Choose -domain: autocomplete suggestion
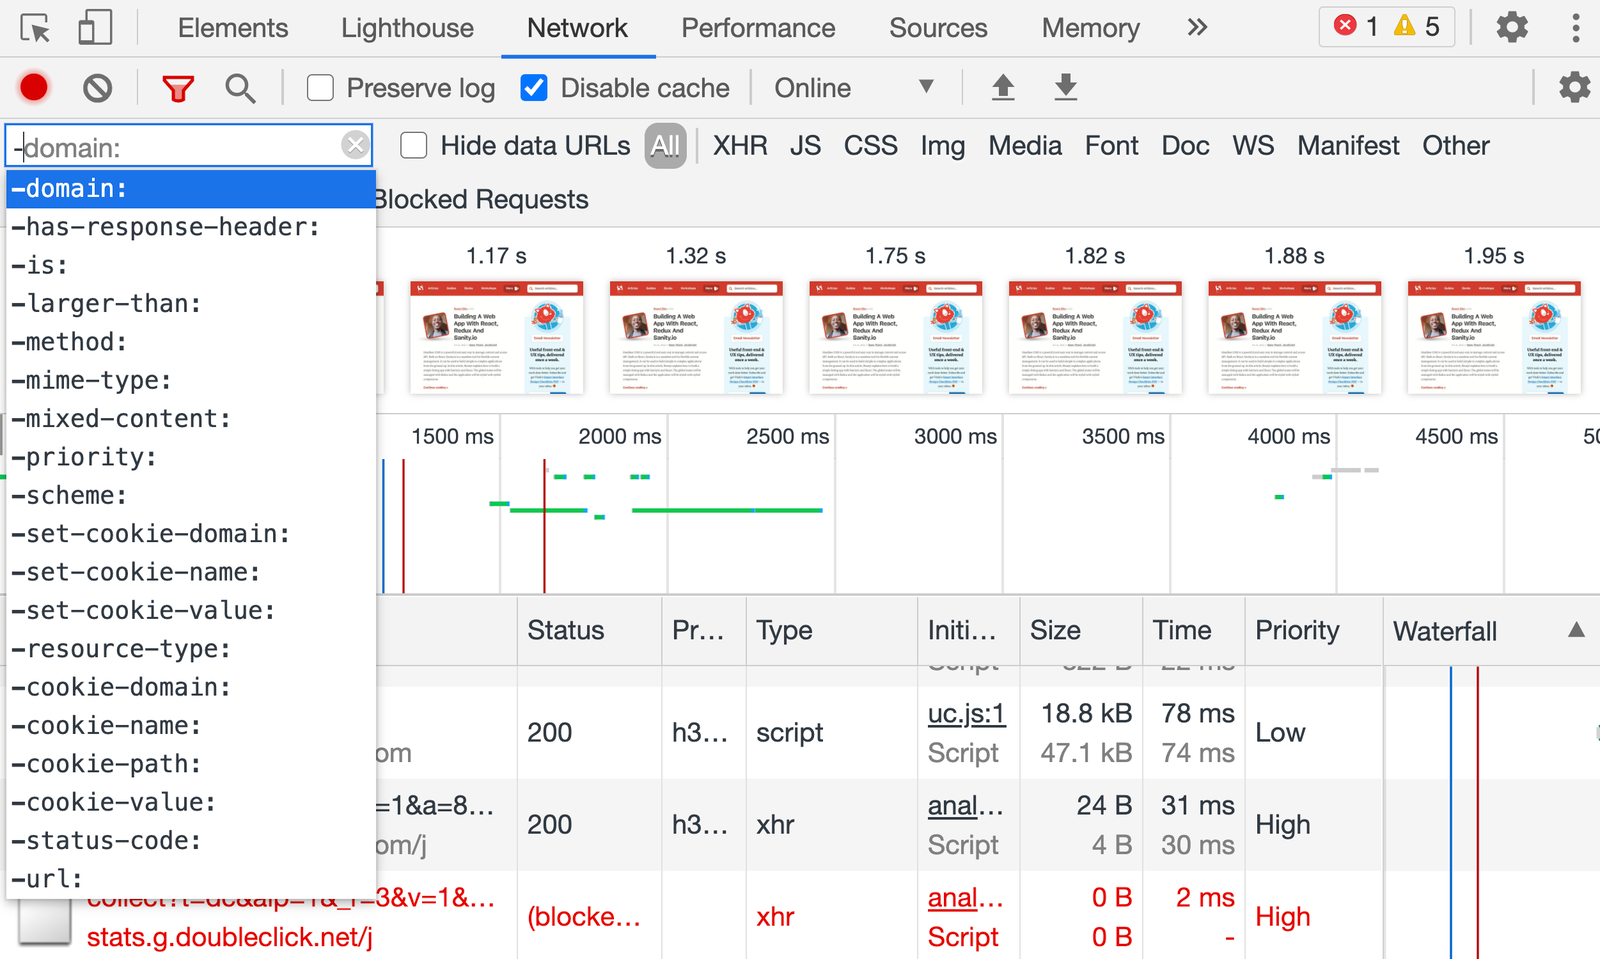 coord(191,189)
